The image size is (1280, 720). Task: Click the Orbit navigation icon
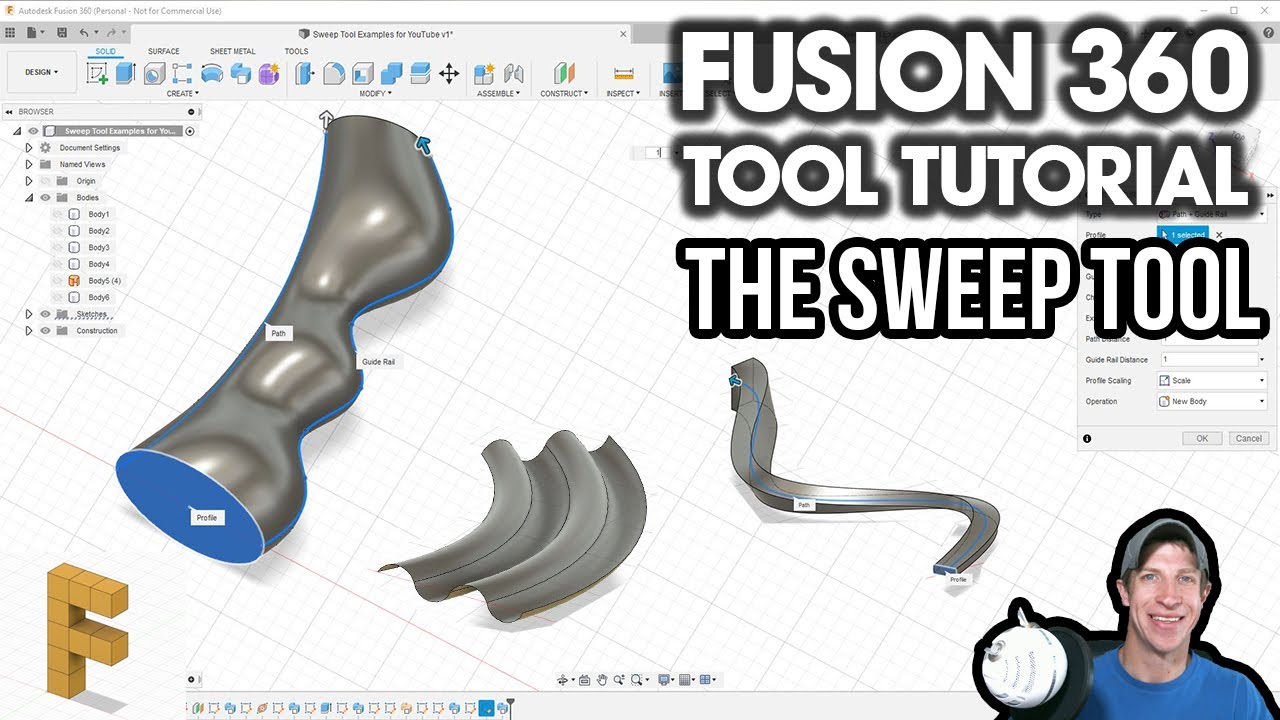coord(564,680)
